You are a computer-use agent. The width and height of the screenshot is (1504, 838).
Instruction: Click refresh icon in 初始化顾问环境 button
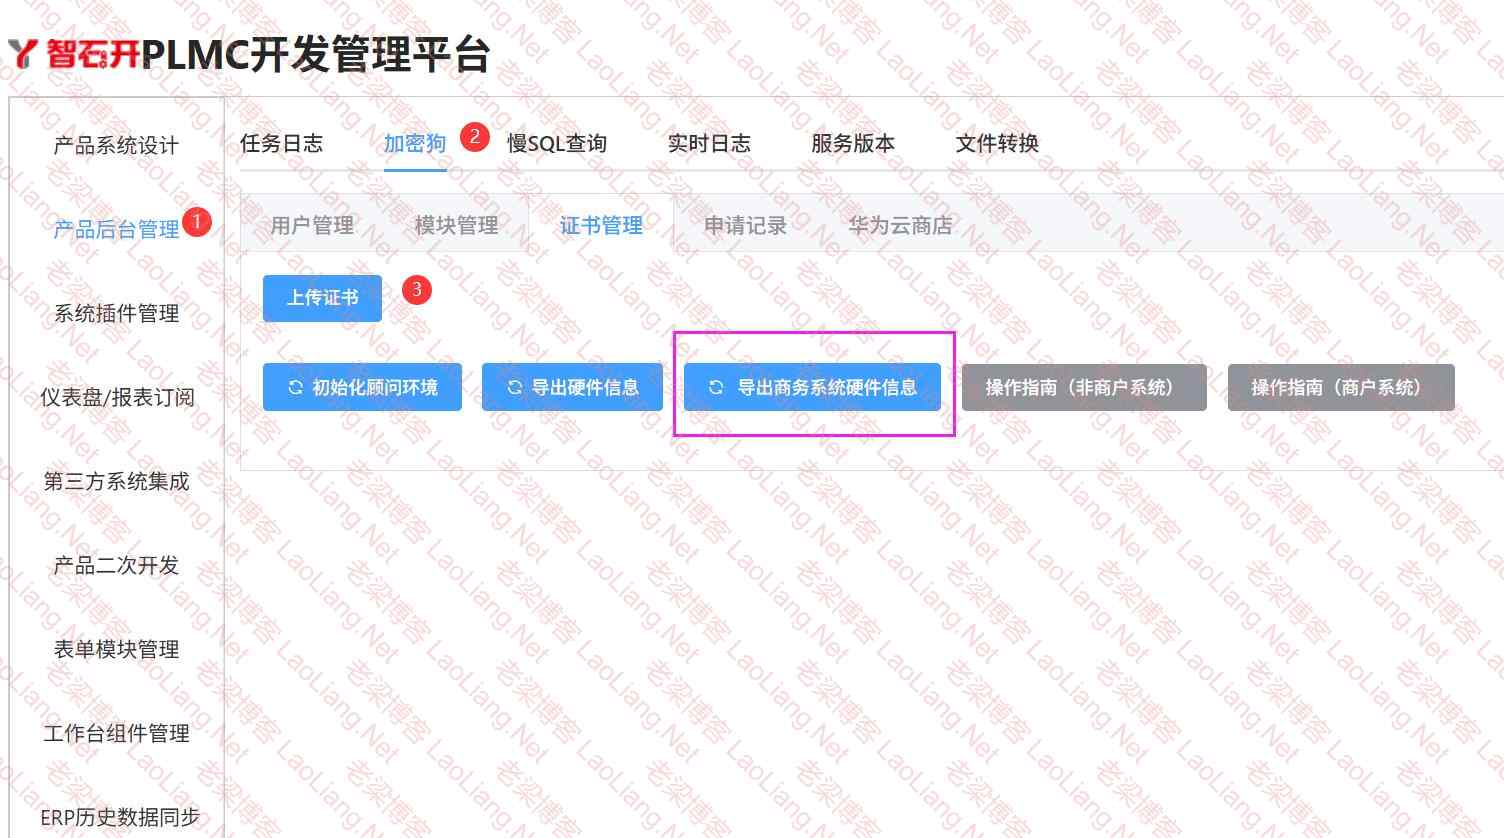pyautogui.click(x=295, y=387)
